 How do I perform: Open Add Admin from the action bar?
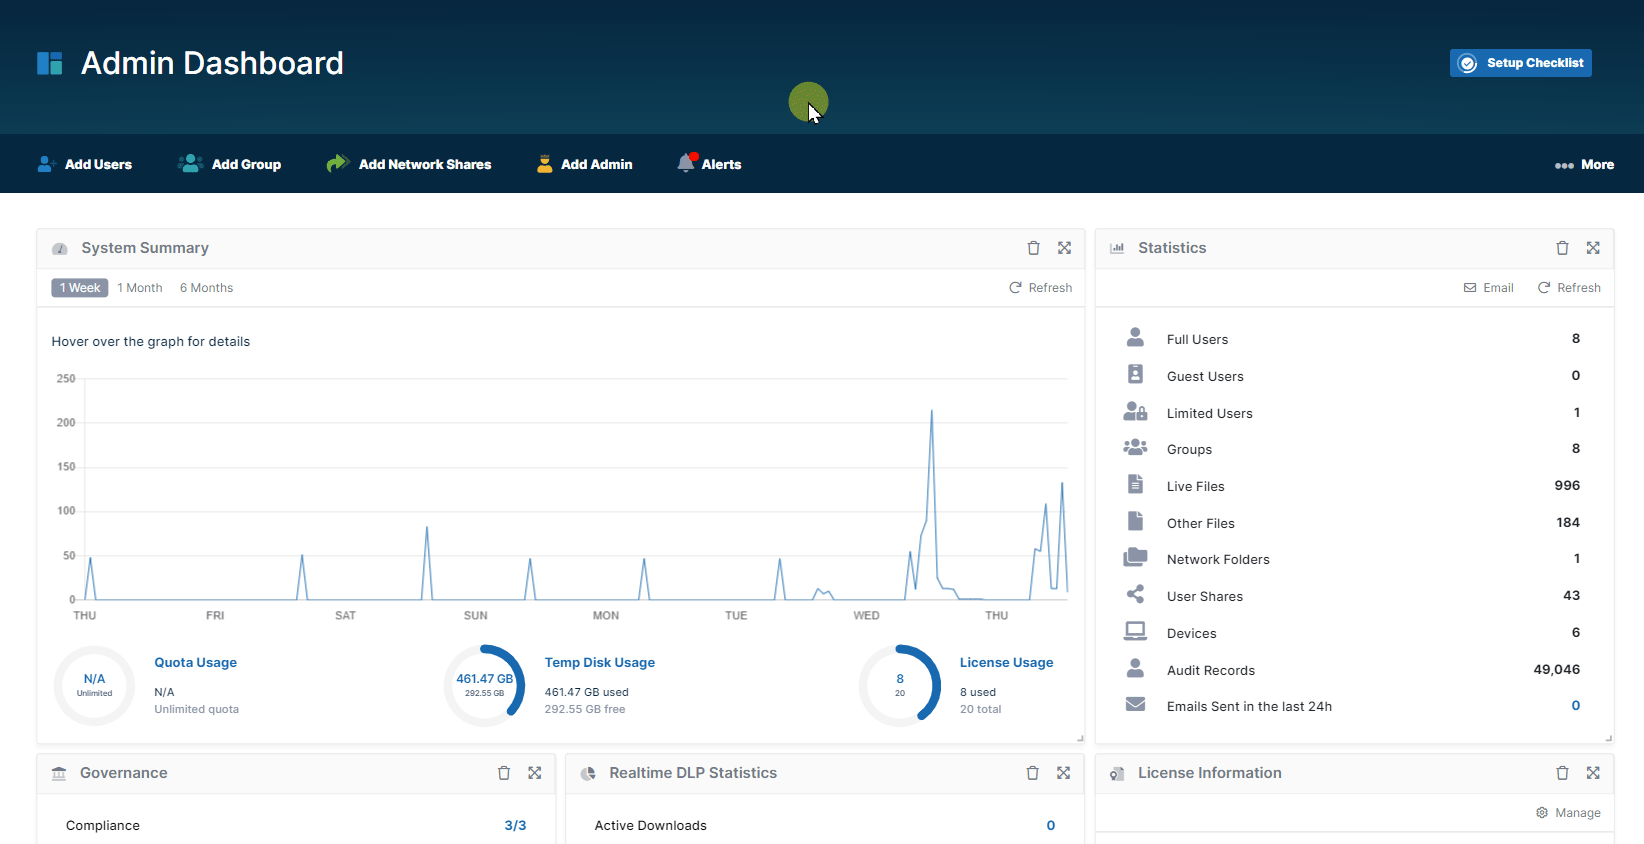(585, 165)
